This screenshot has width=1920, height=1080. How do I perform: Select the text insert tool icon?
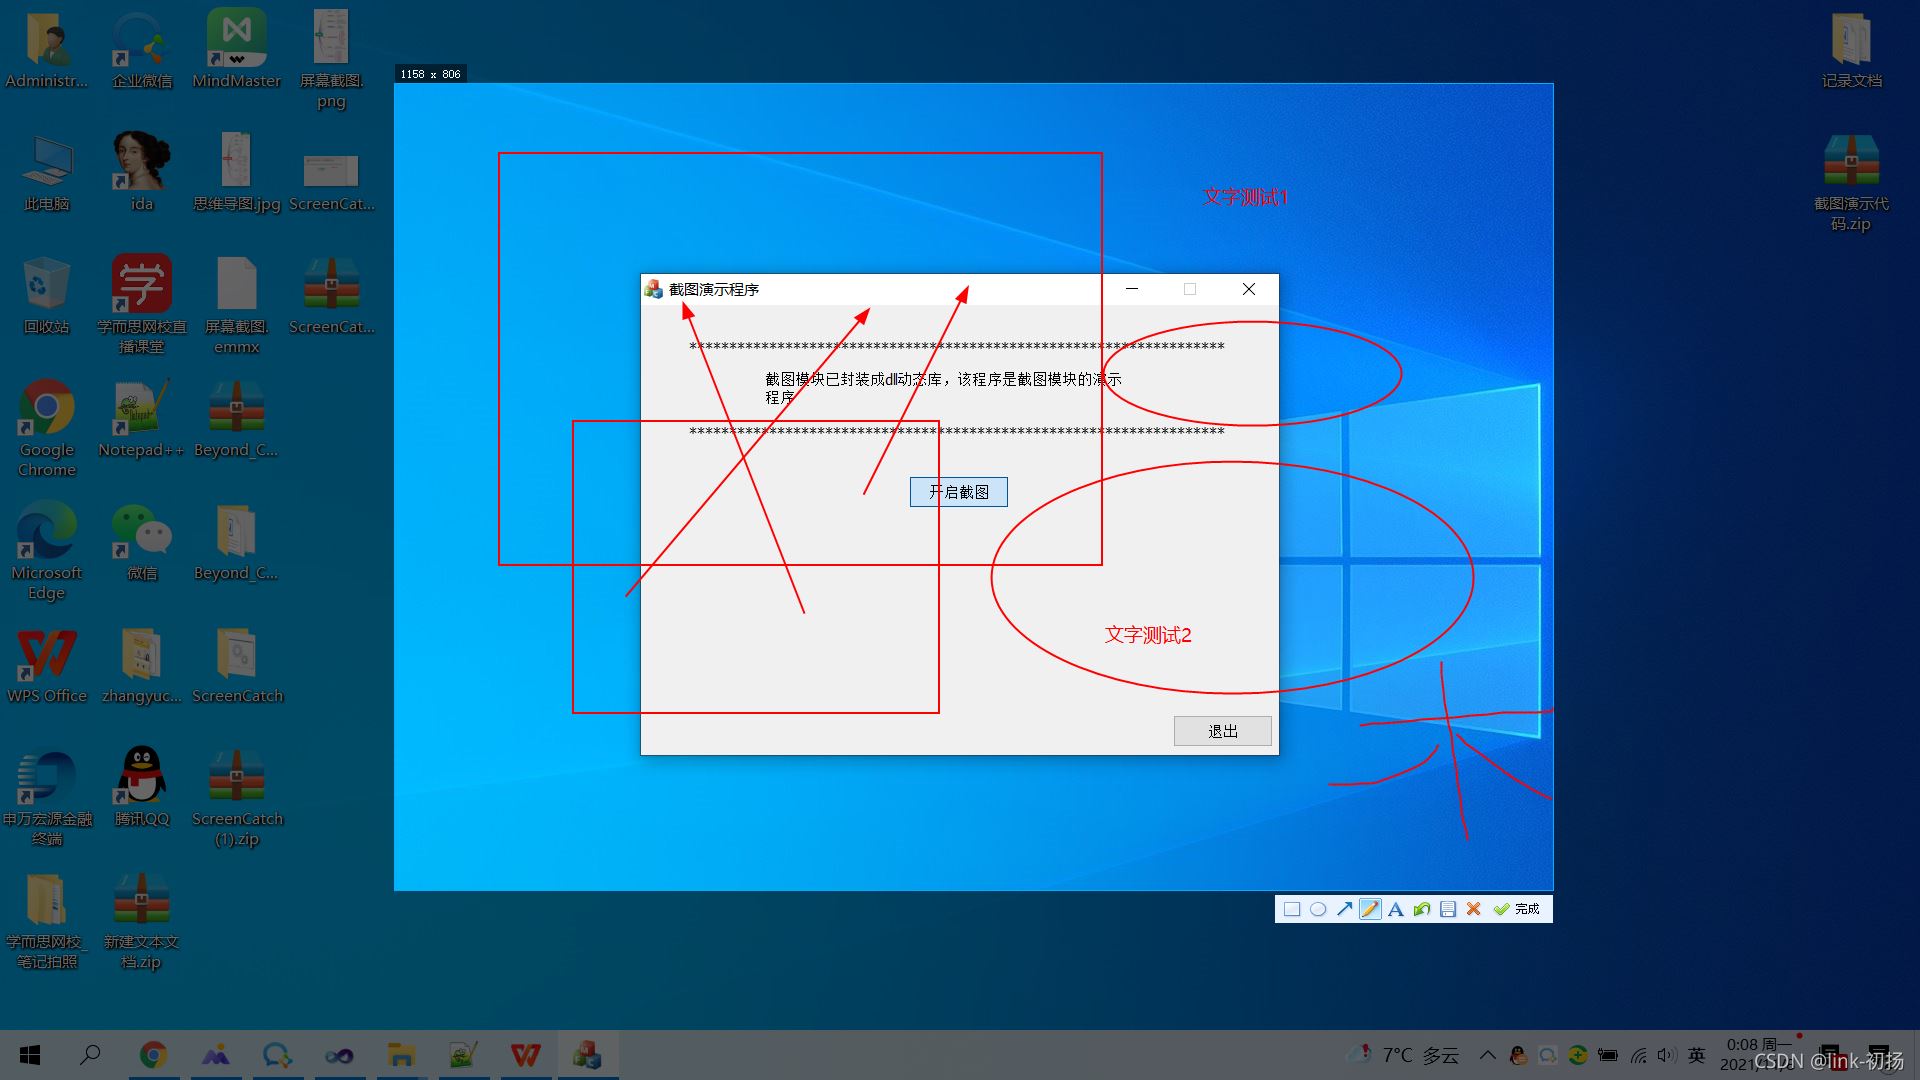click(1396, 909)
